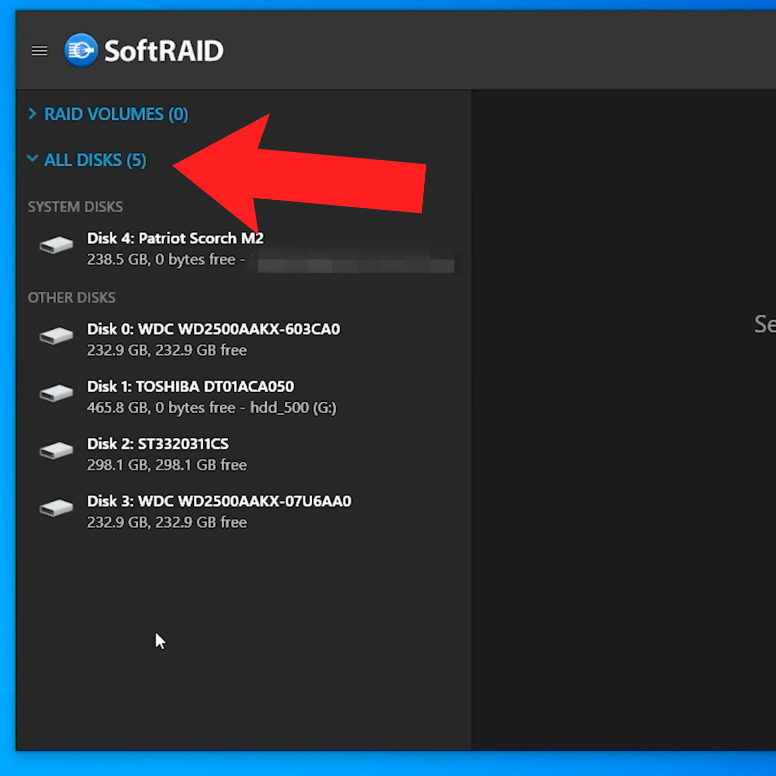Expand the RAID VOLUMES (0) section
Viewport: 776px width, 776px height.
point(32,114)
